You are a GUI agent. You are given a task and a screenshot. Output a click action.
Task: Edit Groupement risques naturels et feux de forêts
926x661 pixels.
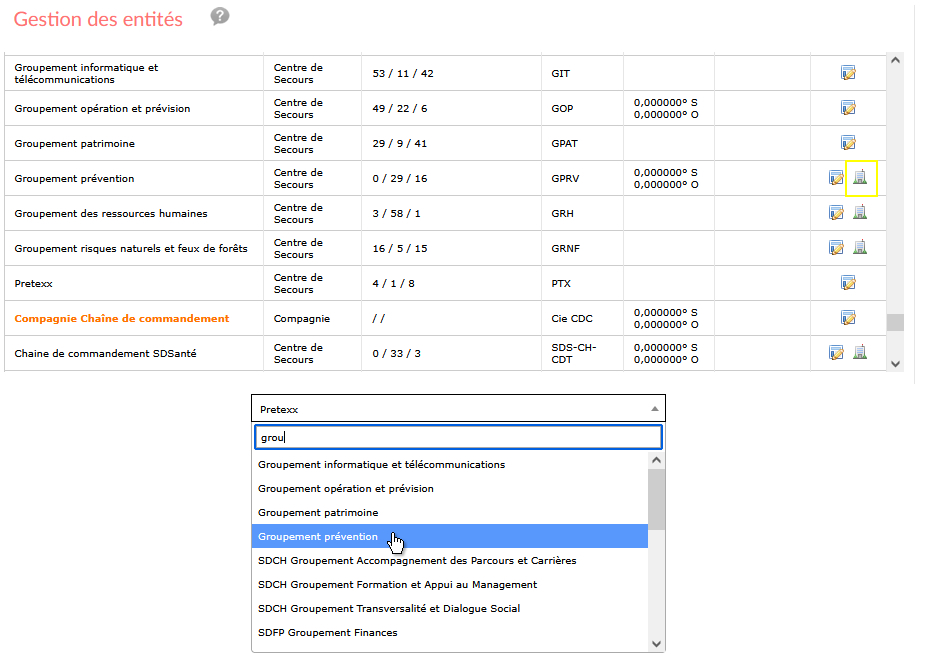tap(836, 248)
